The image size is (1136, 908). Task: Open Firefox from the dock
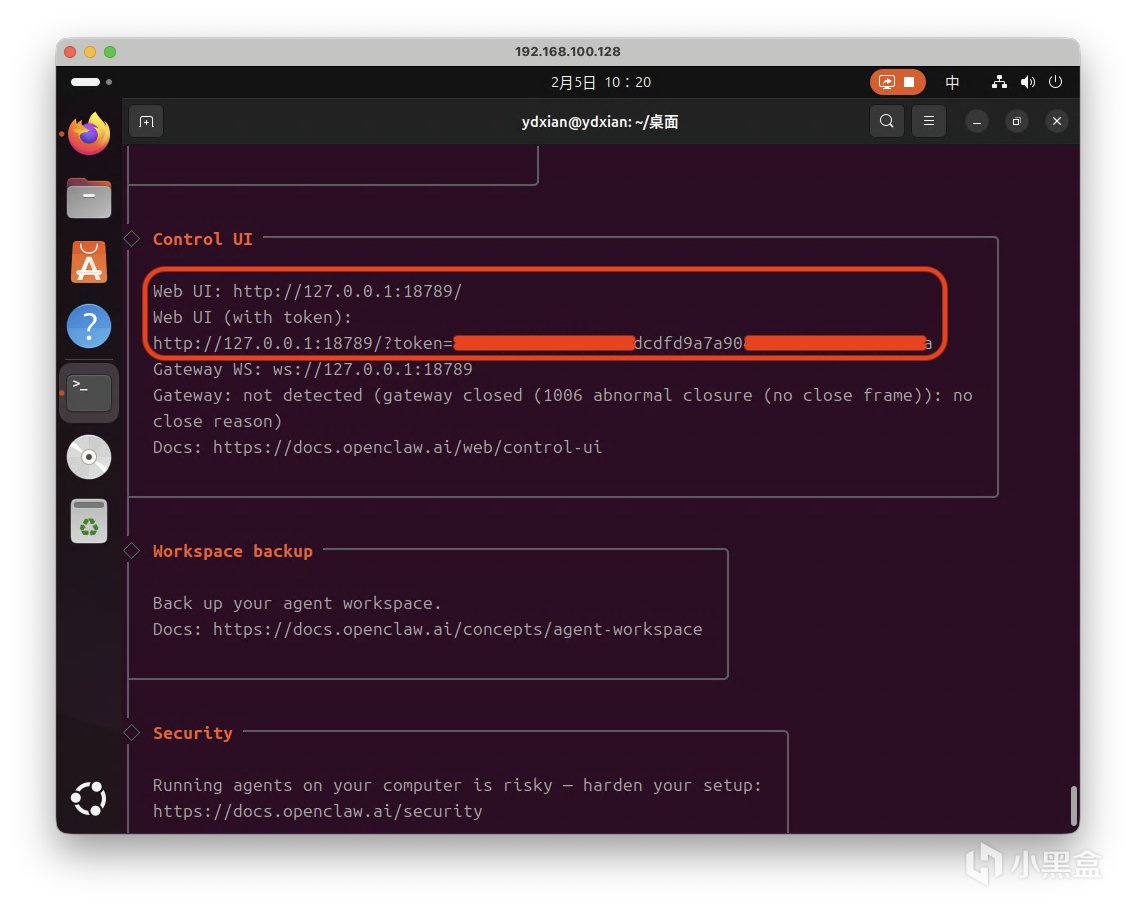[x=89, y=134]
